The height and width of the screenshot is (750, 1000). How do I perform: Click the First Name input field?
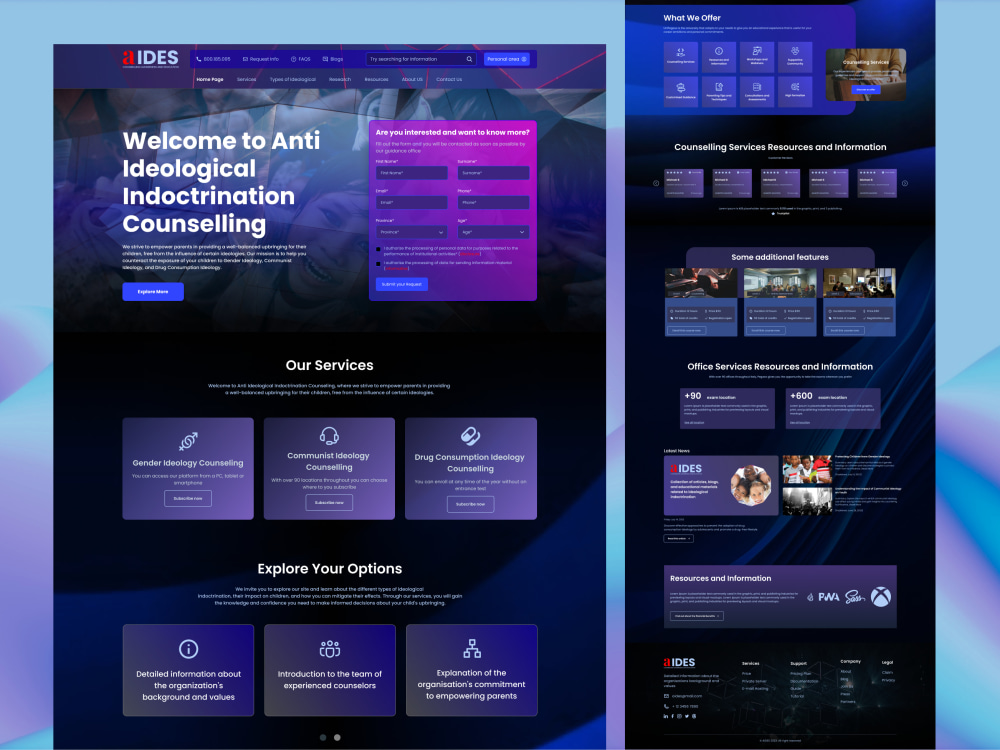[411, 173]
